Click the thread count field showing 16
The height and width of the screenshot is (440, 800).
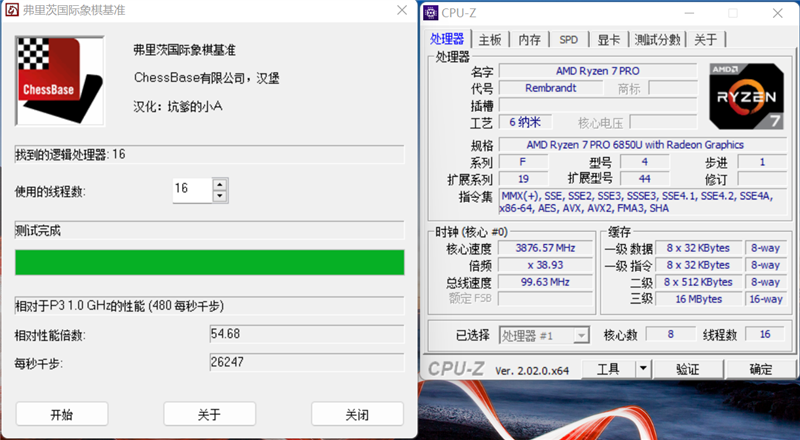(192, 190)
